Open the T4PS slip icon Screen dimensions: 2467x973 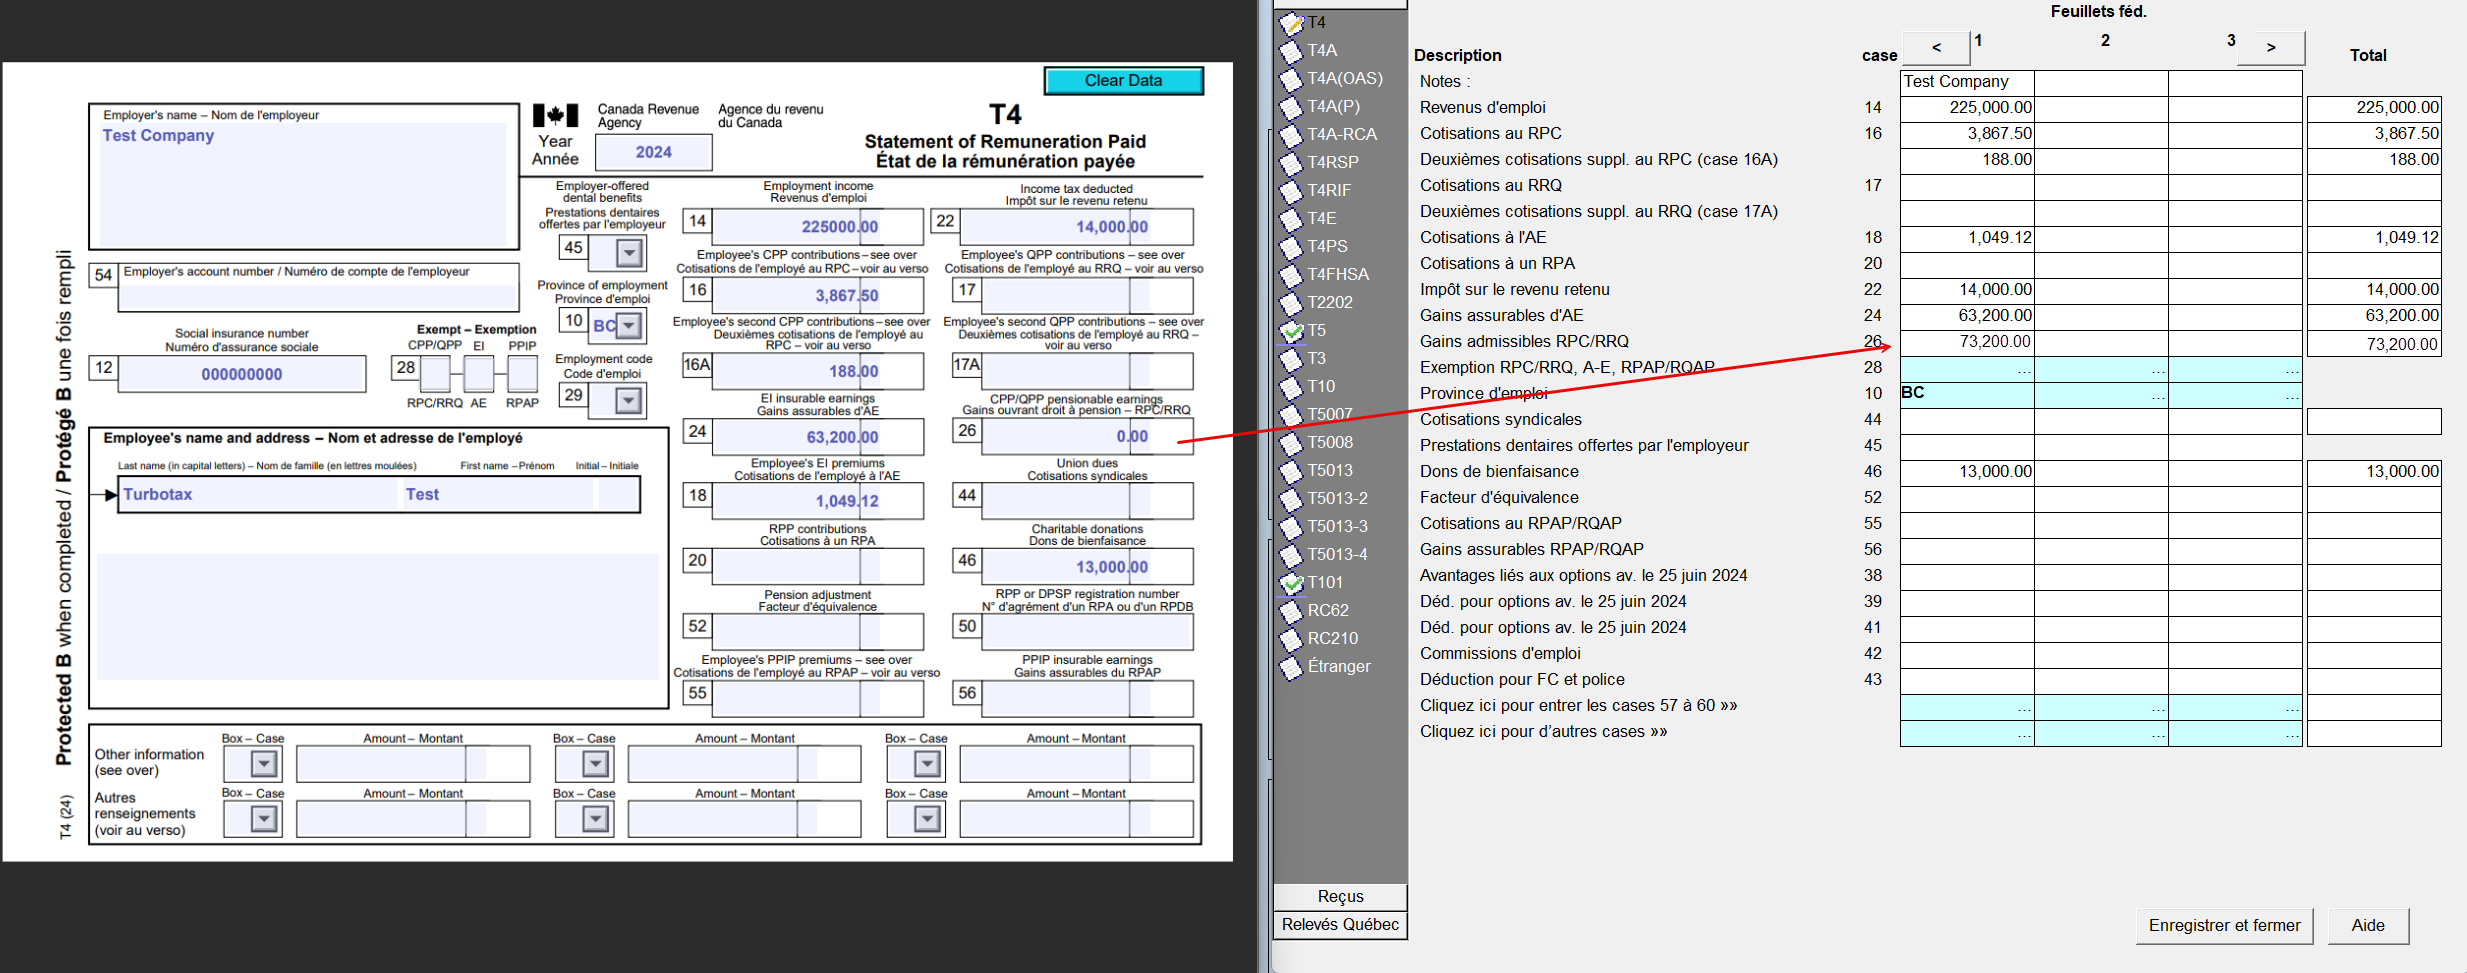(x=1292, y=247)
